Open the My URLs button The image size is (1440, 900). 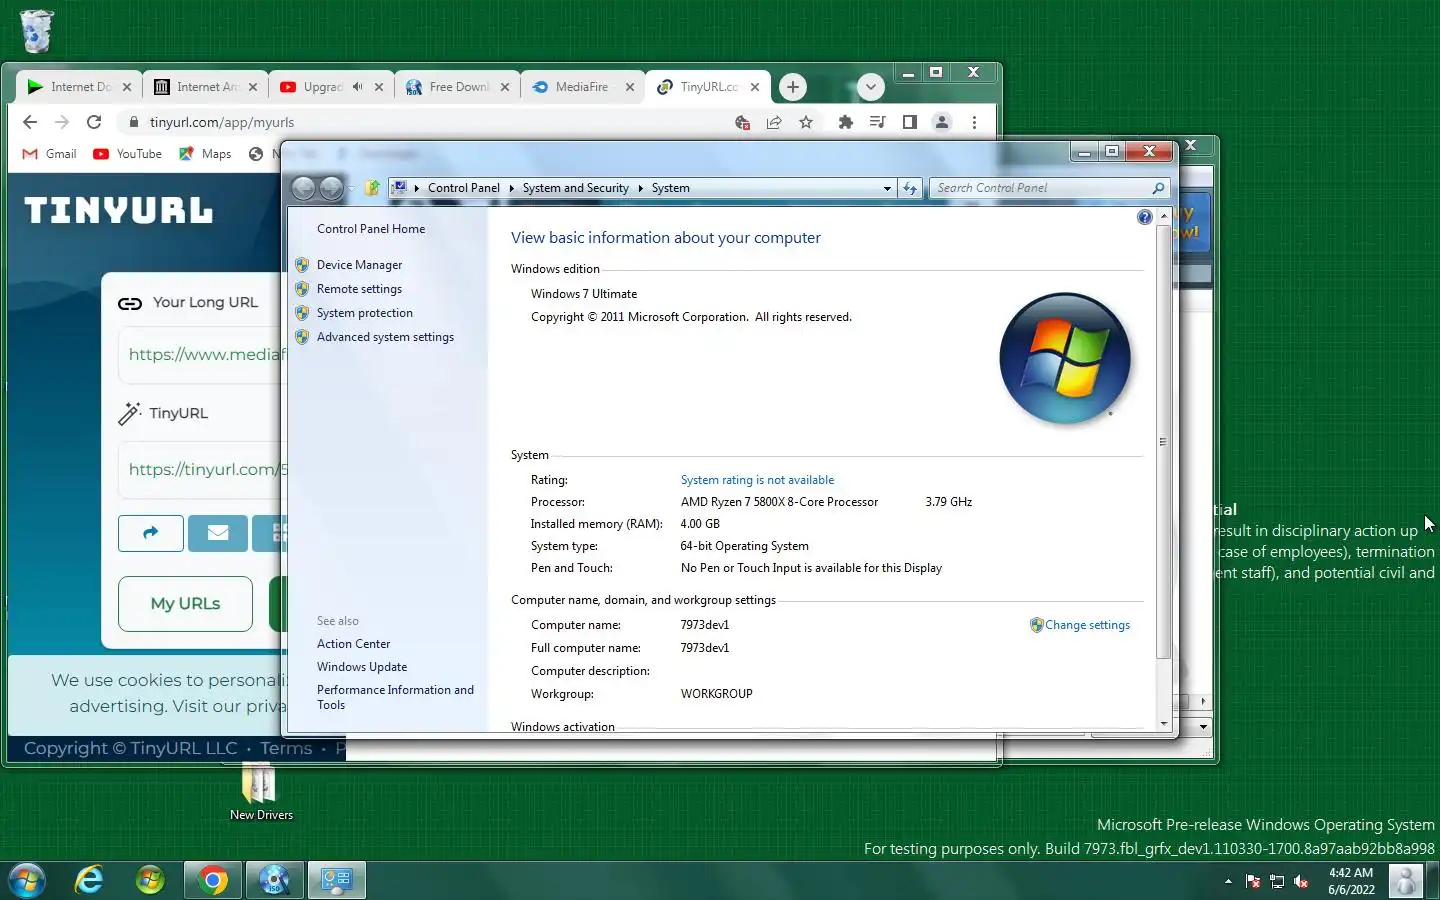point(185,604)
